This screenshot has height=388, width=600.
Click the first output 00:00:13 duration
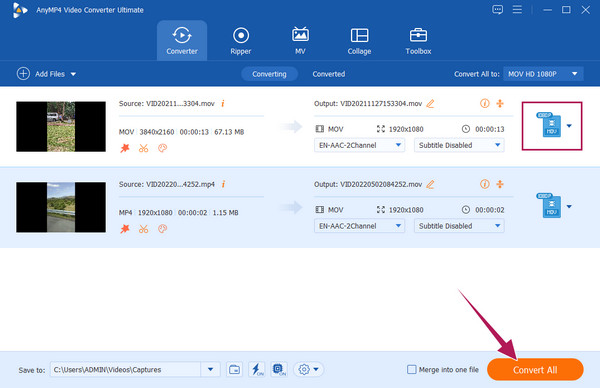point(489,129)
